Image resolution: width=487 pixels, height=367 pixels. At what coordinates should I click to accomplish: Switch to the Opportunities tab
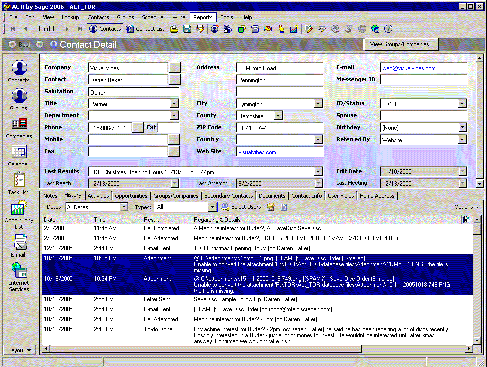[131, 196]
